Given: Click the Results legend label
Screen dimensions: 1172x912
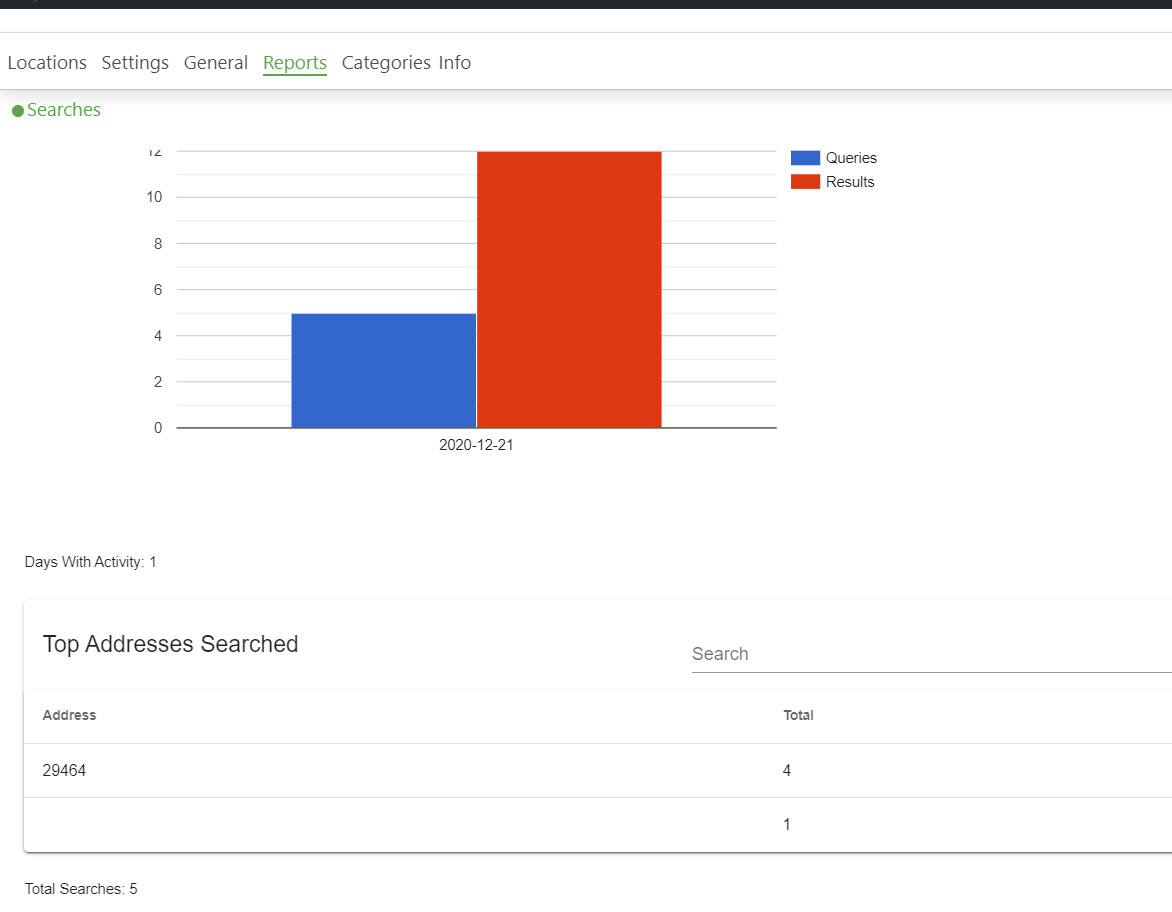Looking at the screenshot, I should (x=850, y=182).
